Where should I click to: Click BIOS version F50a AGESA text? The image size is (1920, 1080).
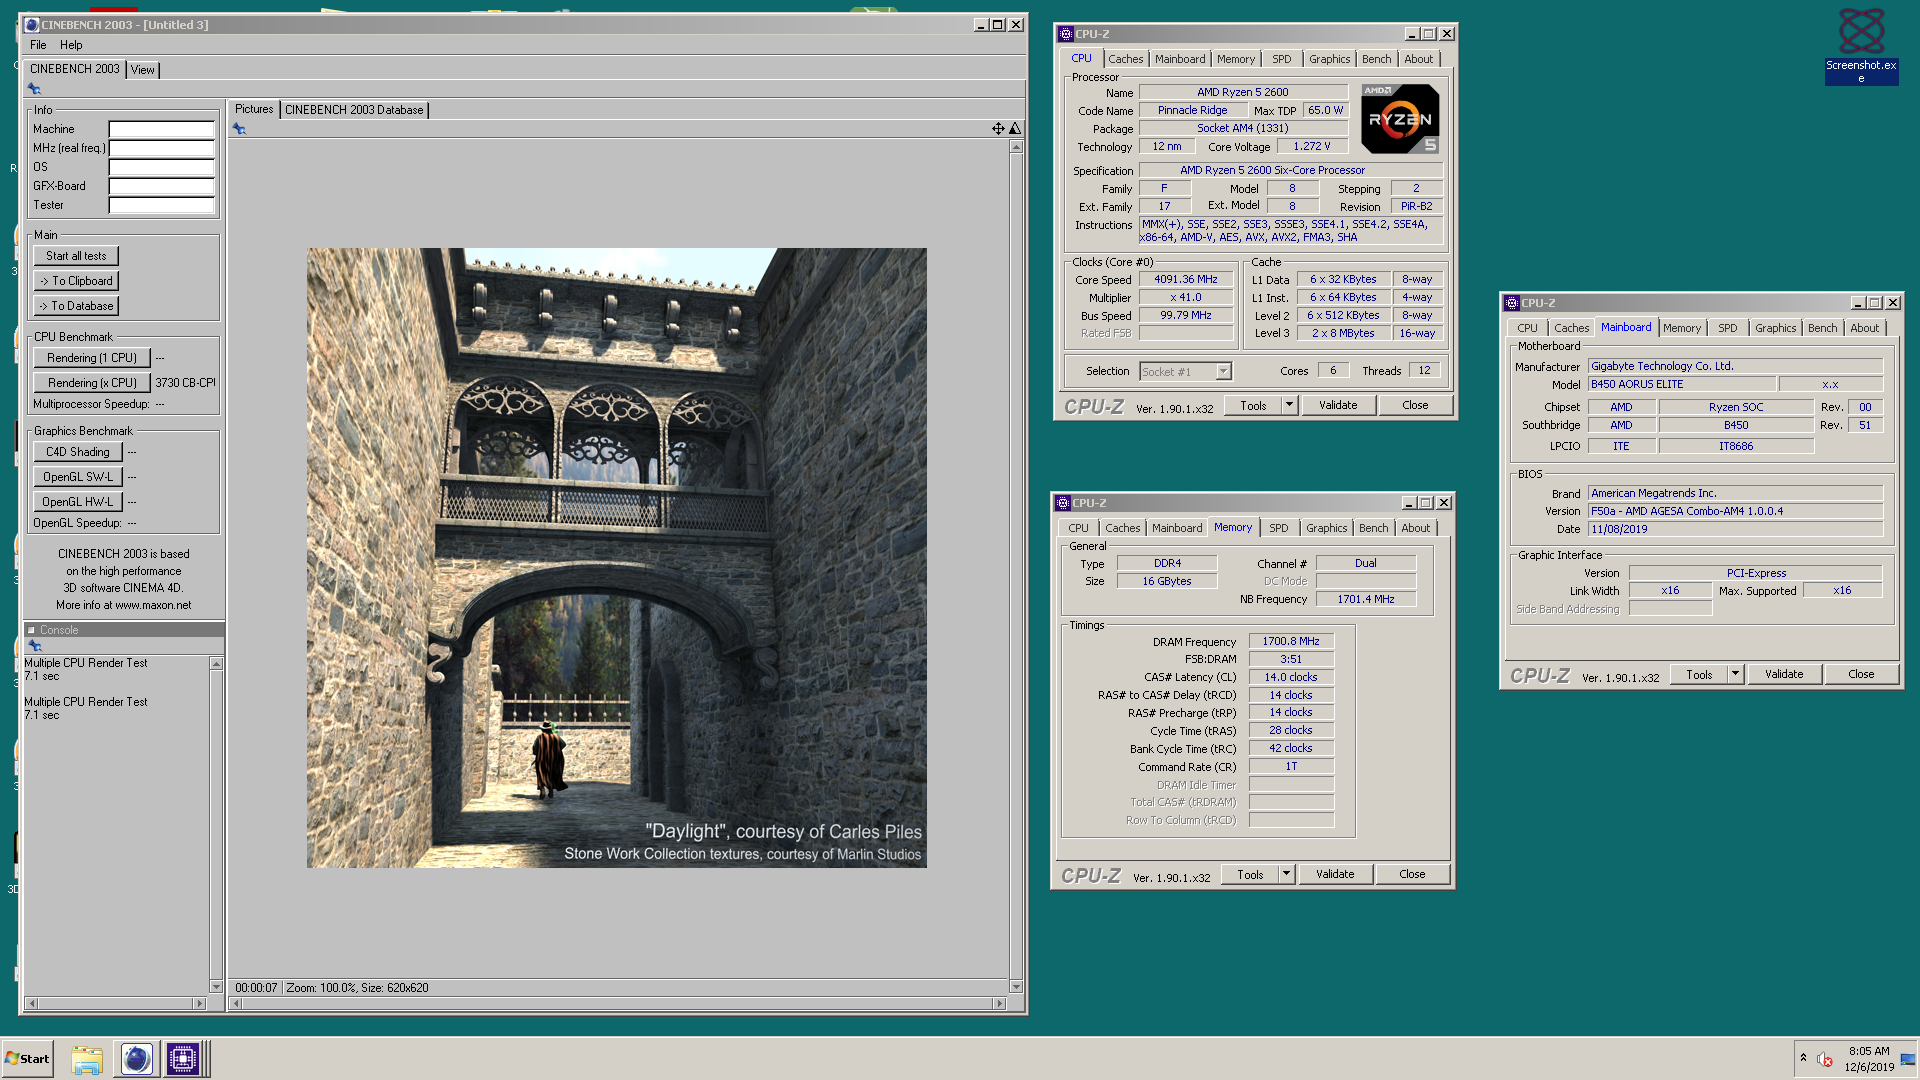point(1735,511)
